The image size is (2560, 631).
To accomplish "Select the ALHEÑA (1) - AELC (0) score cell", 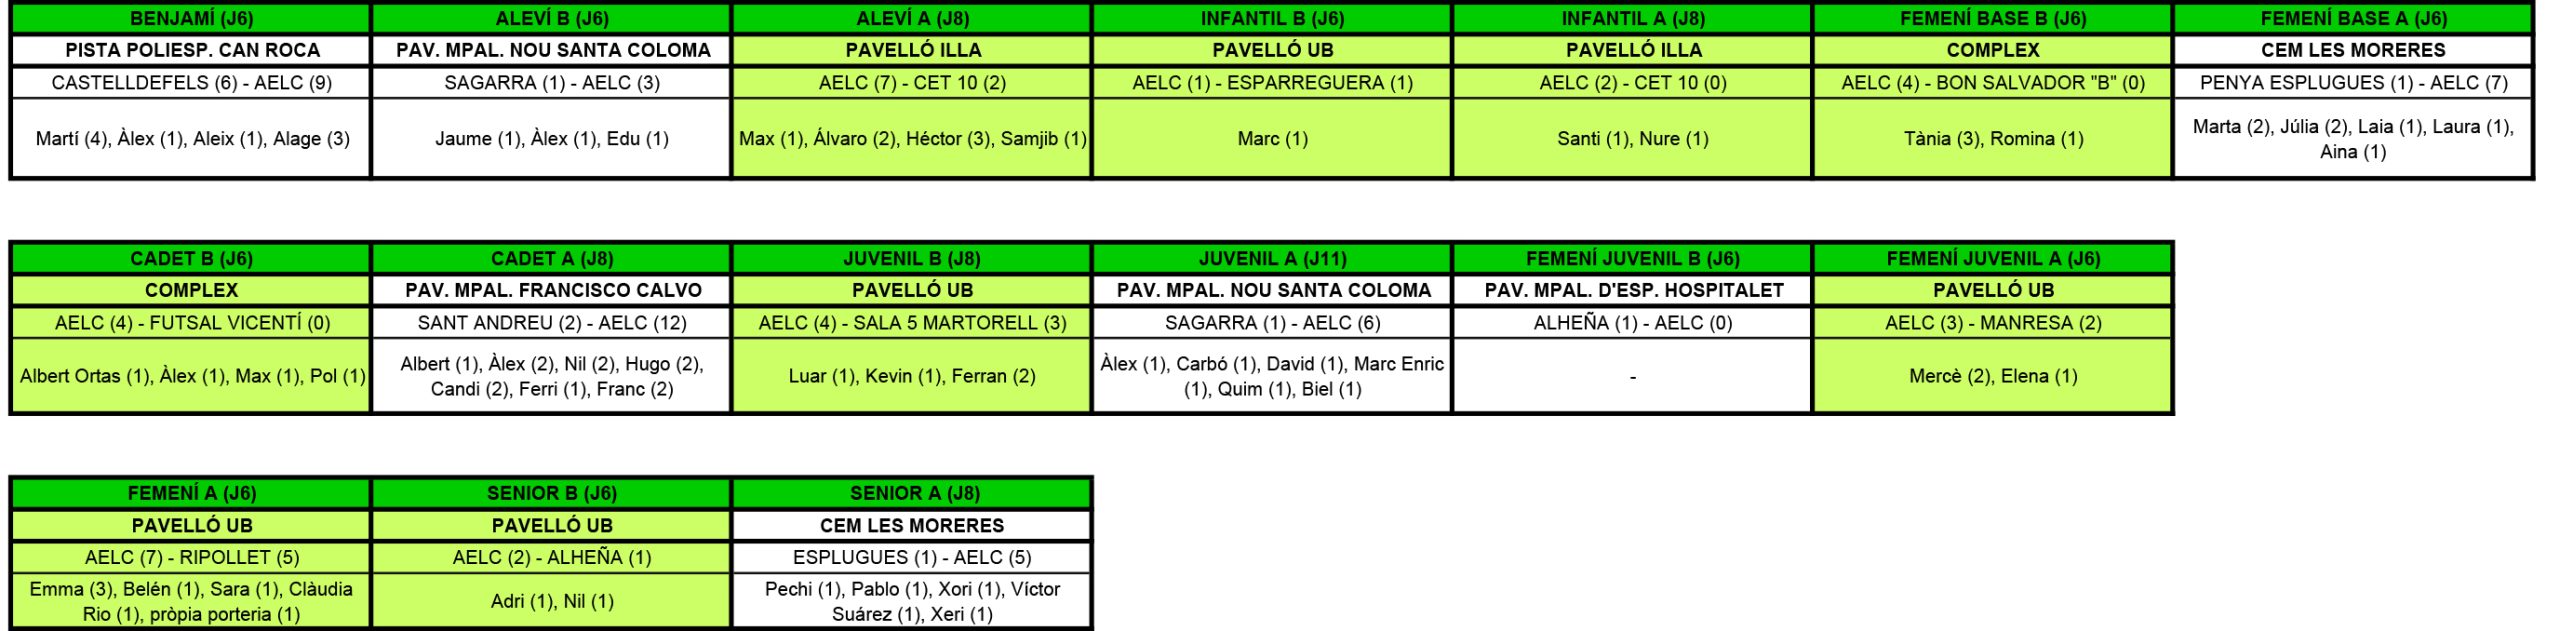I will pyautogui.click(x=1632, y=323).
